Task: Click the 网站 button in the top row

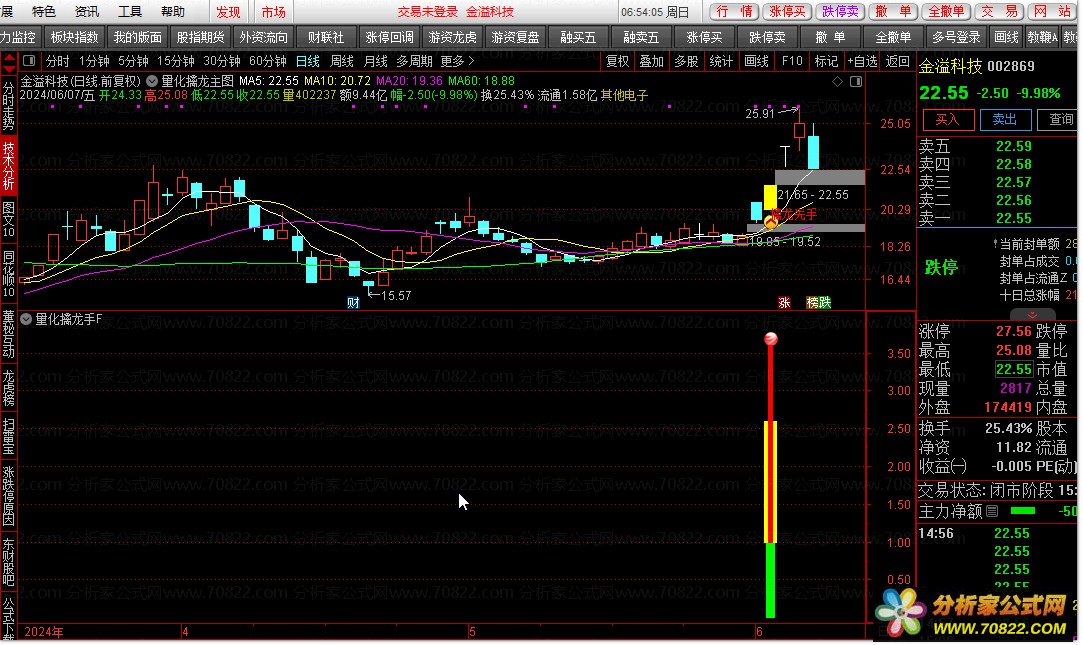Action: (1051, 12)
